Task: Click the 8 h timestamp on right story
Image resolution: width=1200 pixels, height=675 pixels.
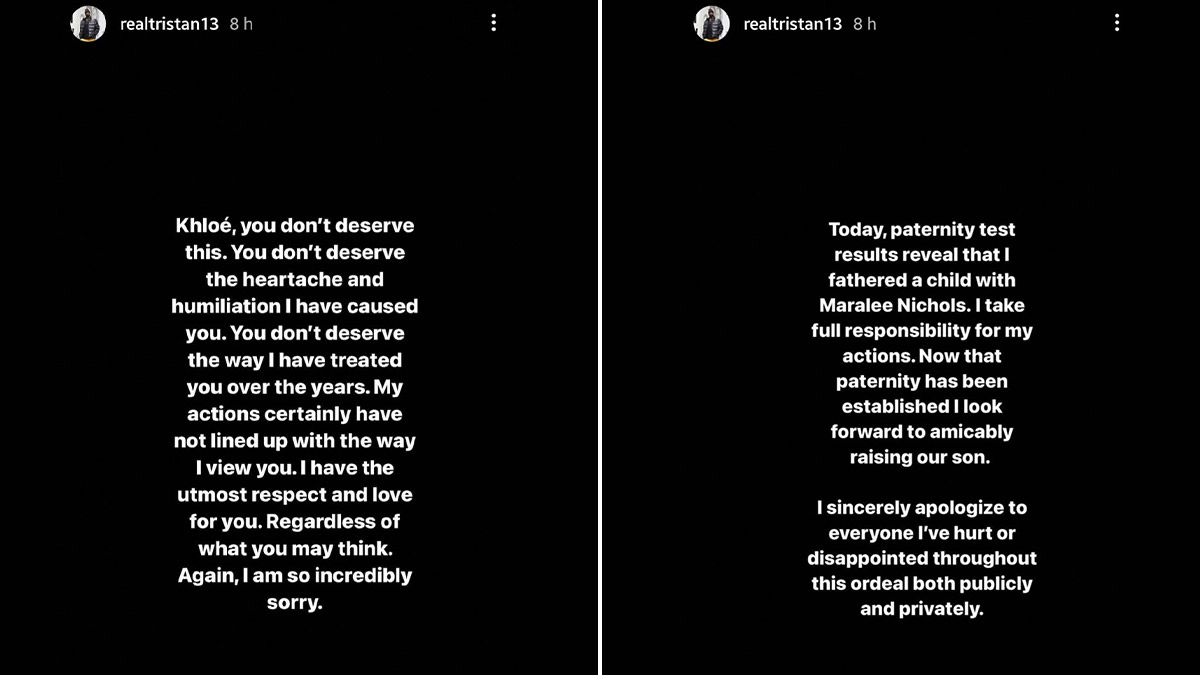Action: point(865,24)
